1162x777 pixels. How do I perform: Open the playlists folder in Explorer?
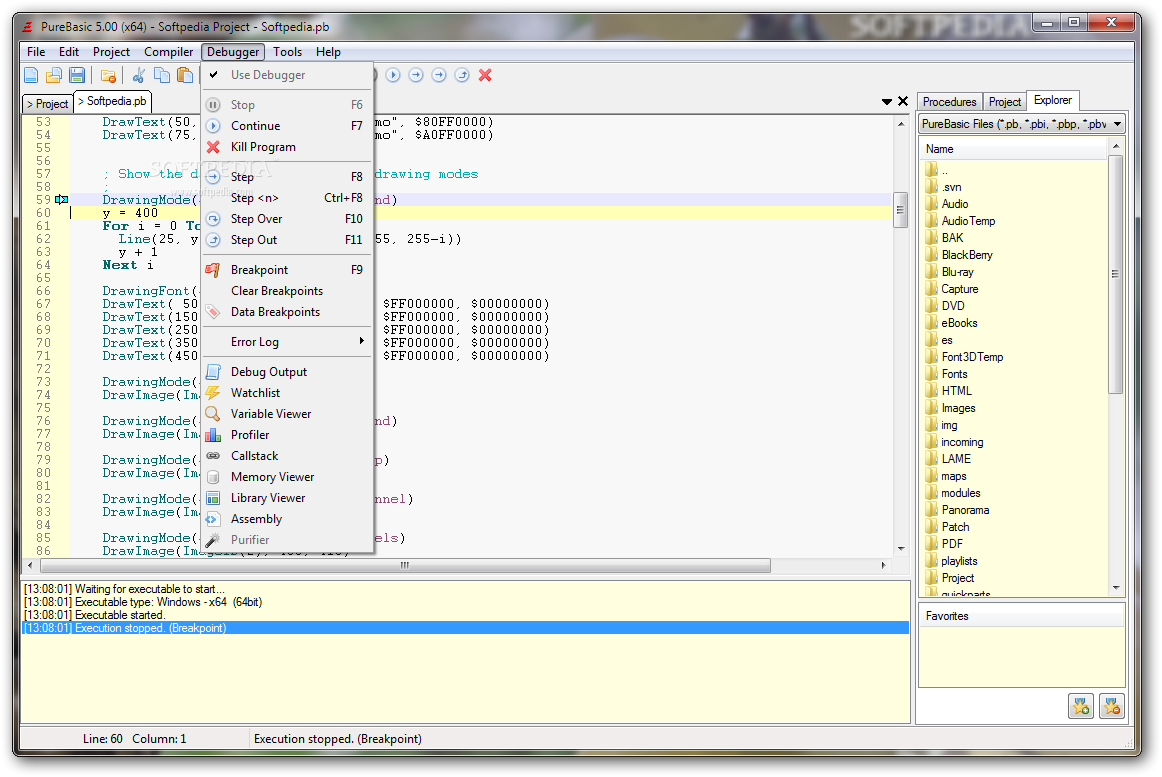959,561
